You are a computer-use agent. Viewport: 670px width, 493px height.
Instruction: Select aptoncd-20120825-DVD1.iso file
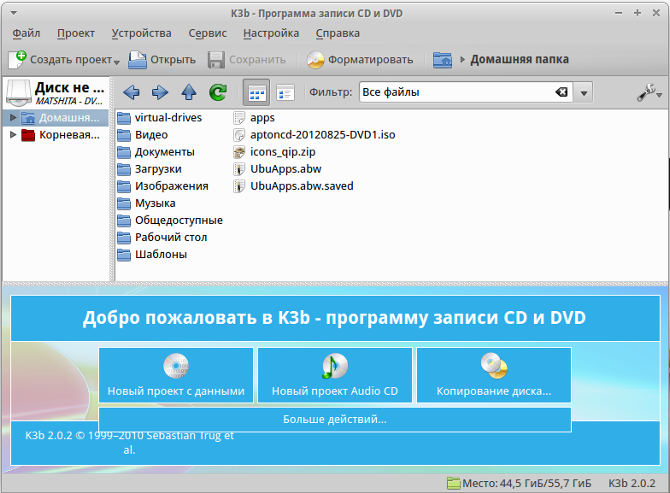coord(314,135)
